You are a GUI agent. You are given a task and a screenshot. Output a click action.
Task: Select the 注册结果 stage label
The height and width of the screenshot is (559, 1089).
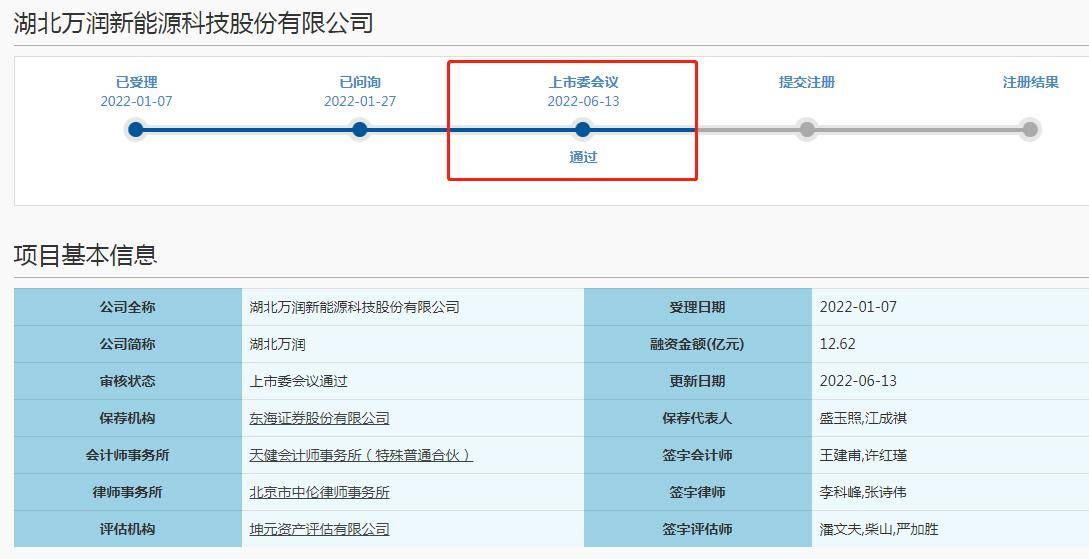click(x=1031, y=82)
